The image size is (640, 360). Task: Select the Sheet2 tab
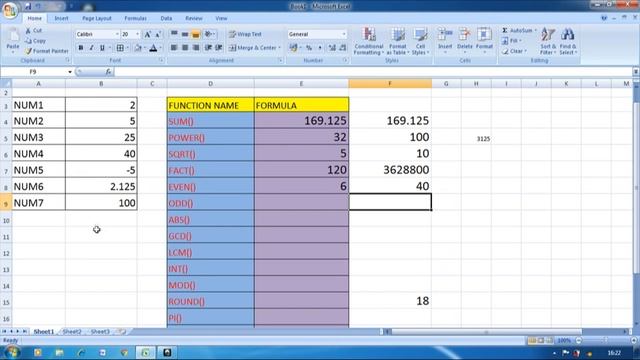click(x=72, y=331)
